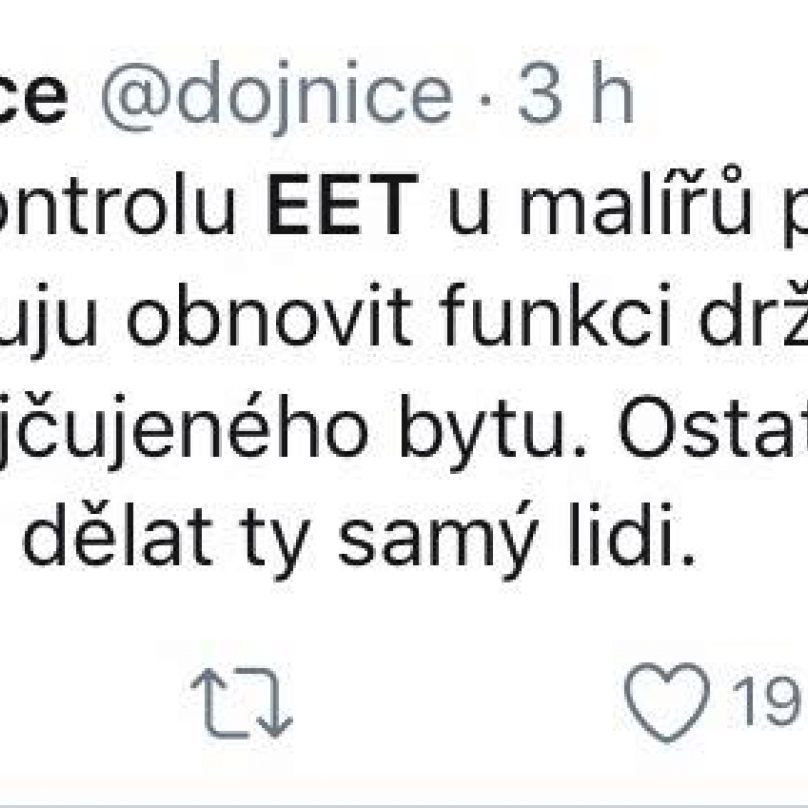Open the tweet via the 3 h timestamp
Image resolution: width=808 pixels, height=808 pixels.
tap(575, 93)
